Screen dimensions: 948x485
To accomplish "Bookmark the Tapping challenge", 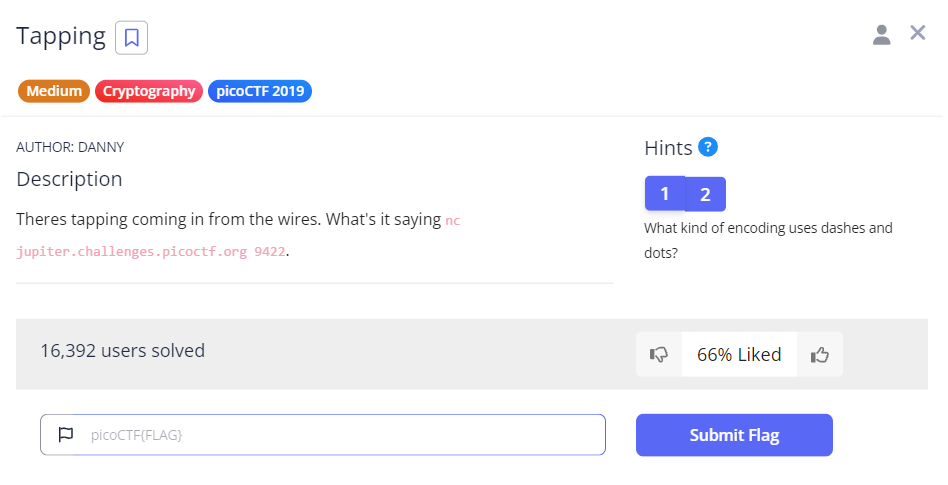I will [x=132, y=38].
